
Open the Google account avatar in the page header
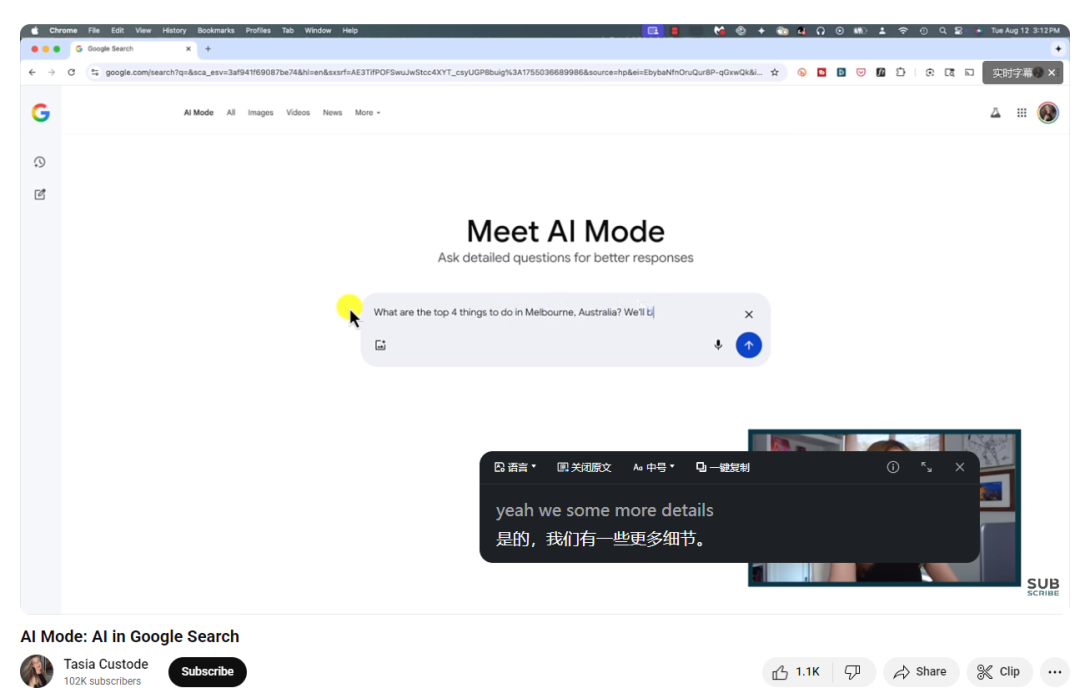[1048, 112]
